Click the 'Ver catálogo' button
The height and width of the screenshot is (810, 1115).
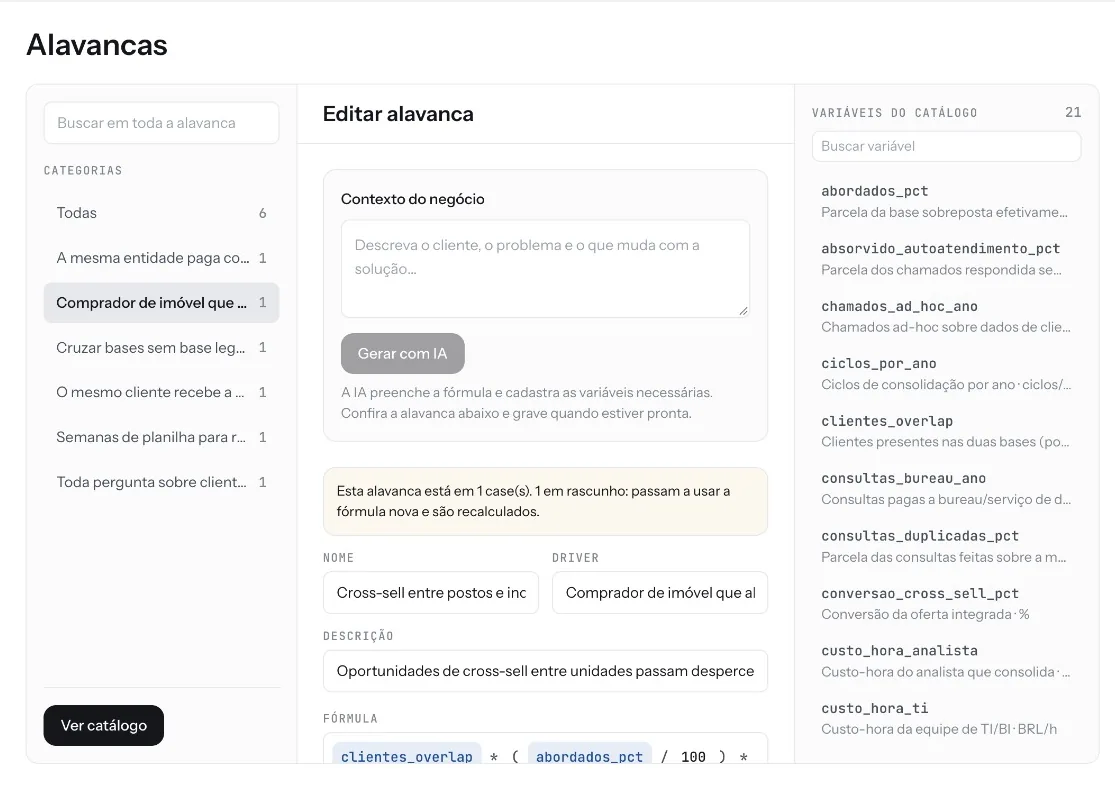point(104,725)
